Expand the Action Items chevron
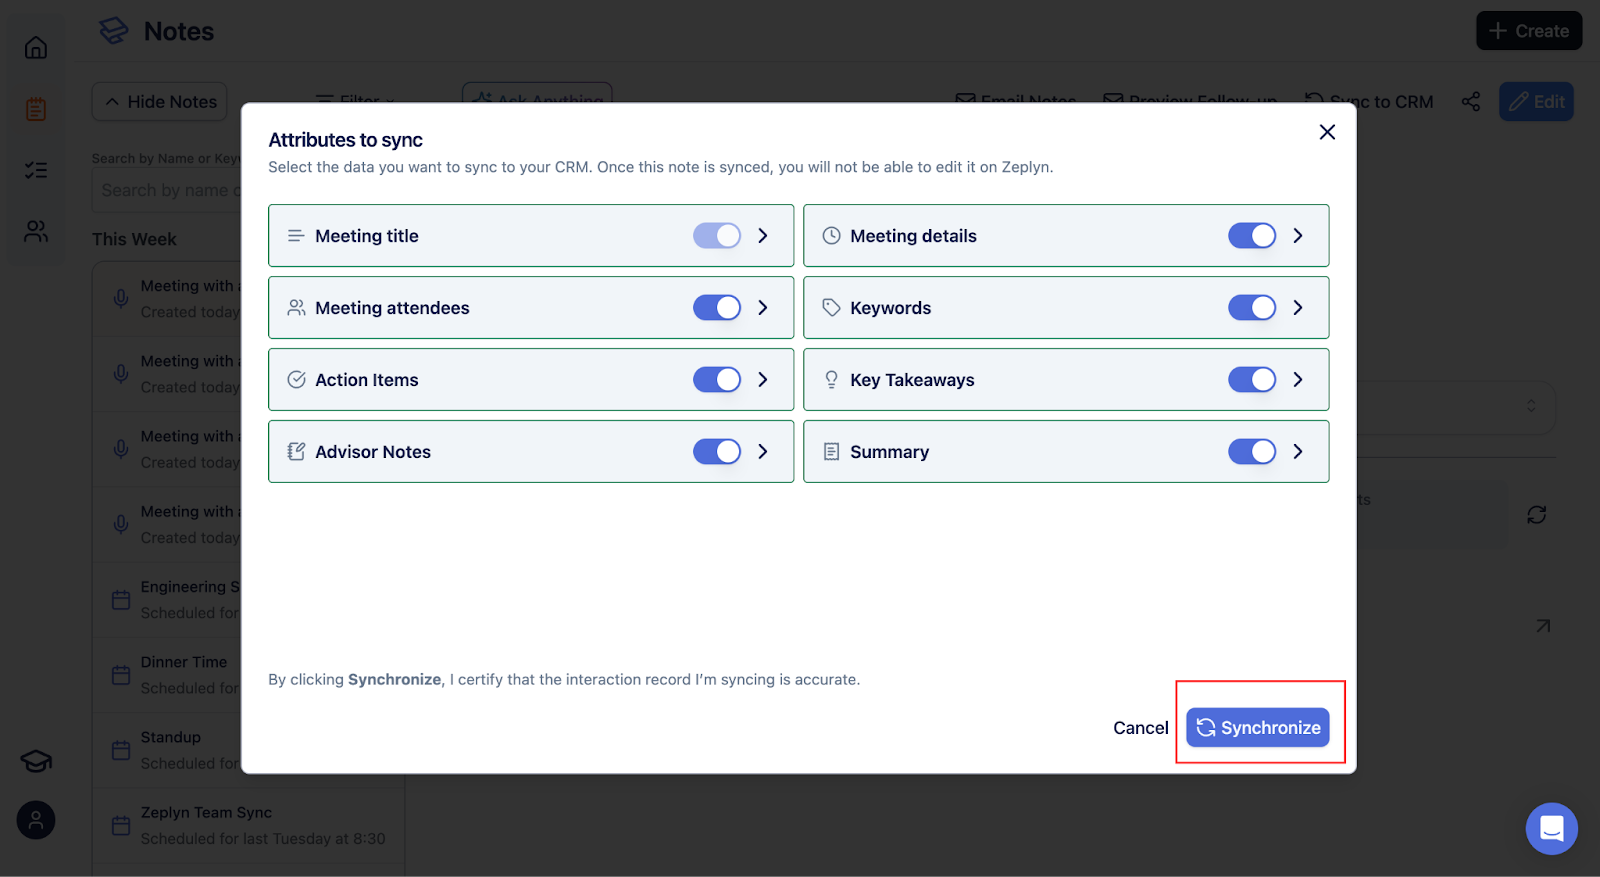1600x877 pixels. point(763,380)
